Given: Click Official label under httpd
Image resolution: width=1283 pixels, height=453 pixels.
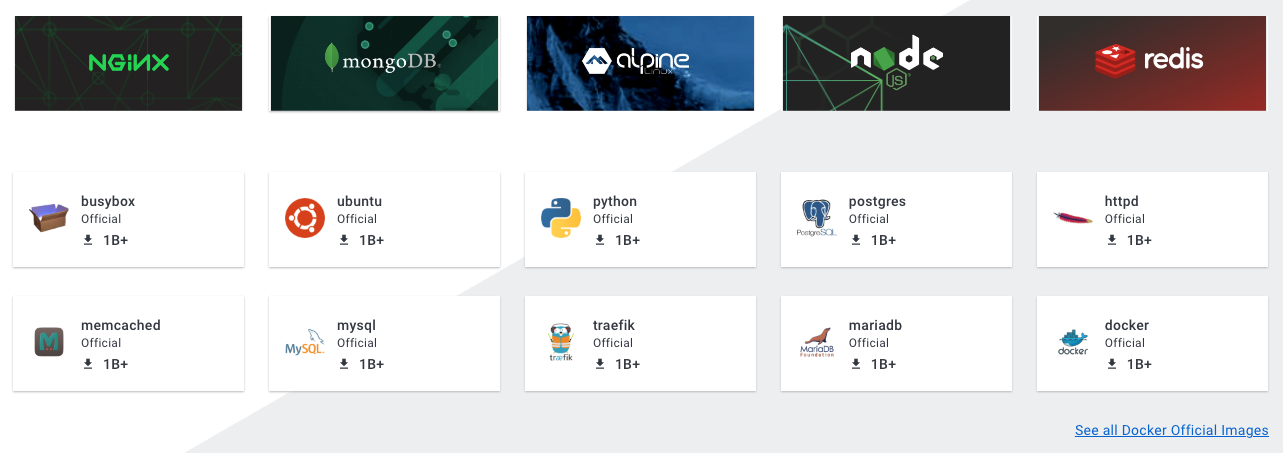Looking at the screenshot, I should [x=1125, y=219].
